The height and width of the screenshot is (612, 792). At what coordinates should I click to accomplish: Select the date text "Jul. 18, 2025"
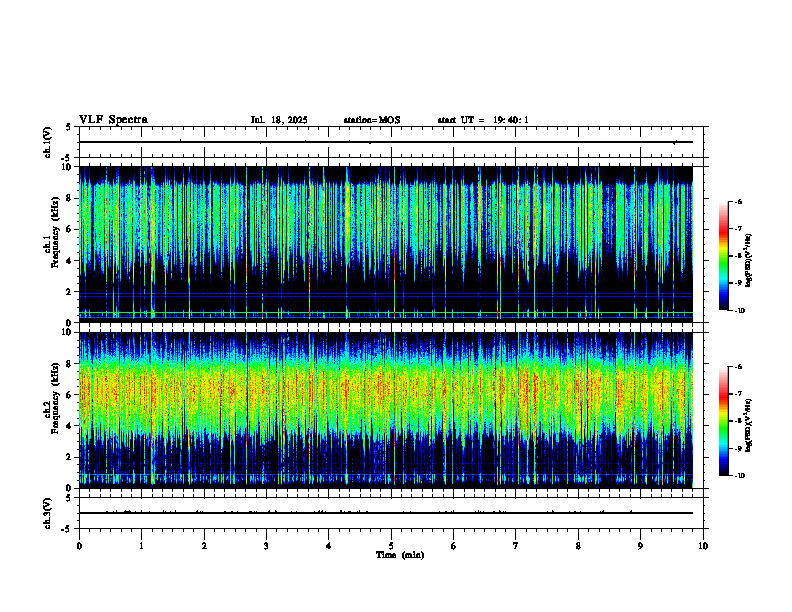click(x=279, y=120)
